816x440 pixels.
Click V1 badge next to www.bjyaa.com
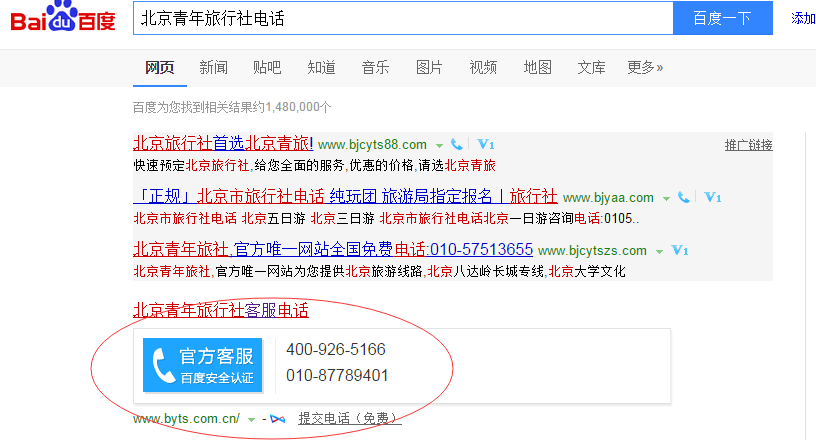[713, 198]
